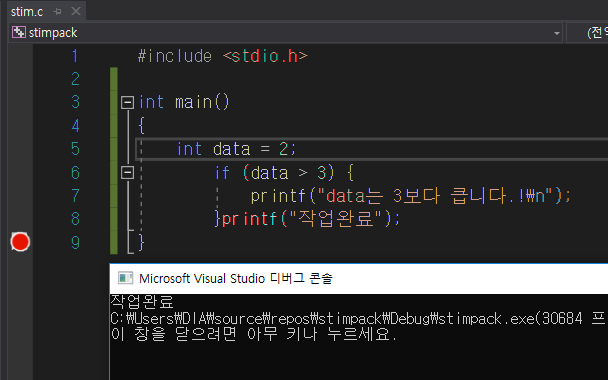Click the printf "data는 3보다 큽니다" line
608x380 pixels.
tap(411, 196)
